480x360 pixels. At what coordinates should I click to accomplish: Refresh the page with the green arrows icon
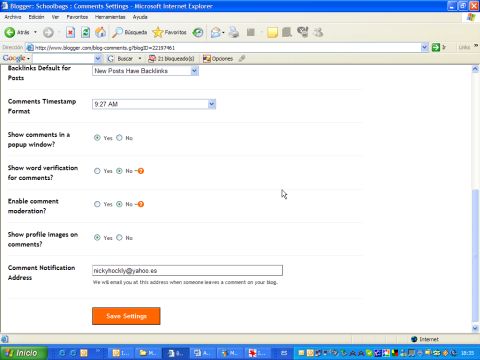click(85, 32)
